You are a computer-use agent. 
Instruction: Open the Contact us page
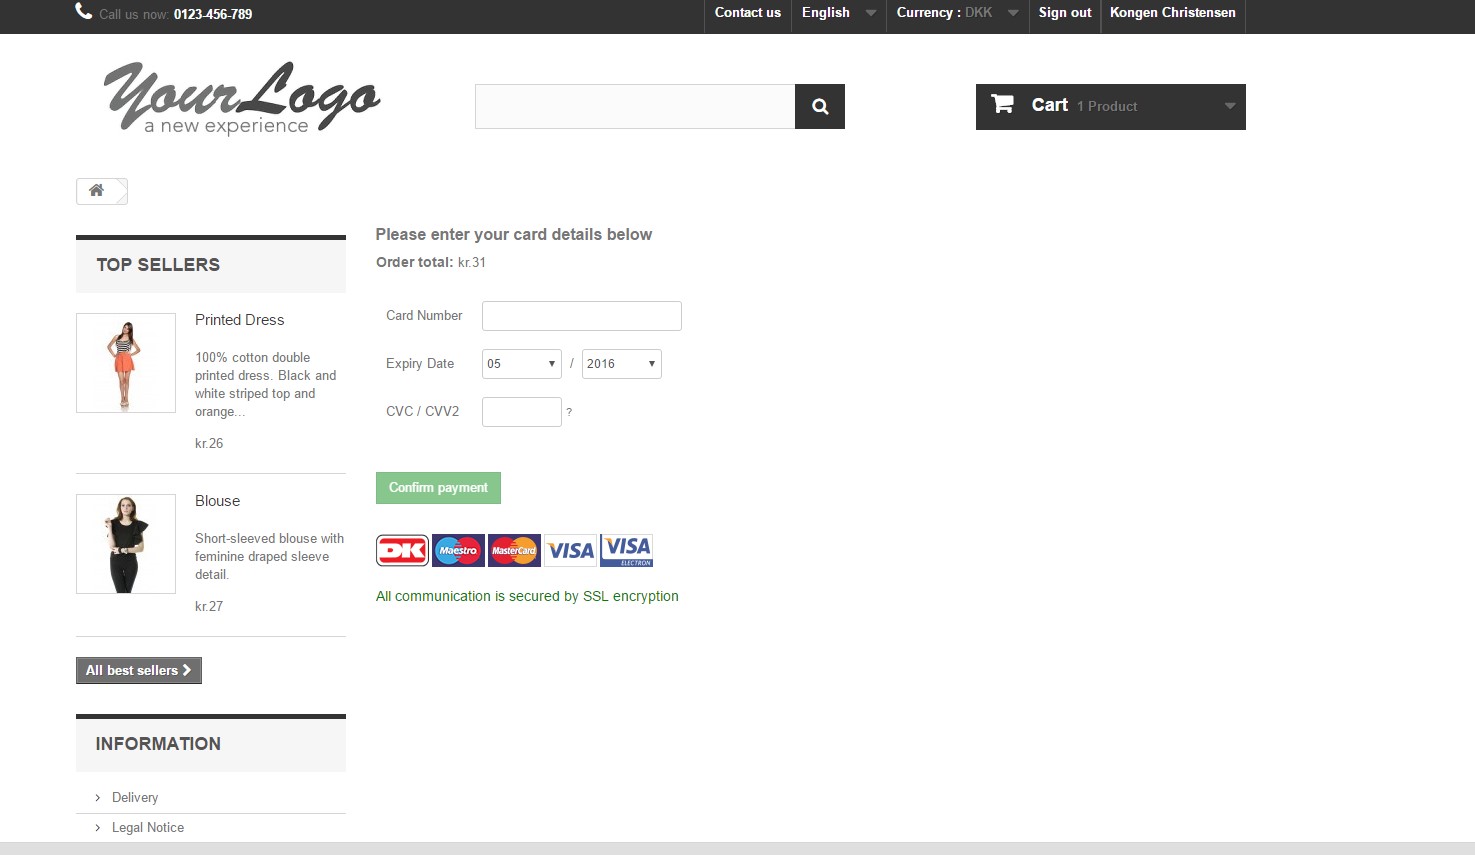748,13
